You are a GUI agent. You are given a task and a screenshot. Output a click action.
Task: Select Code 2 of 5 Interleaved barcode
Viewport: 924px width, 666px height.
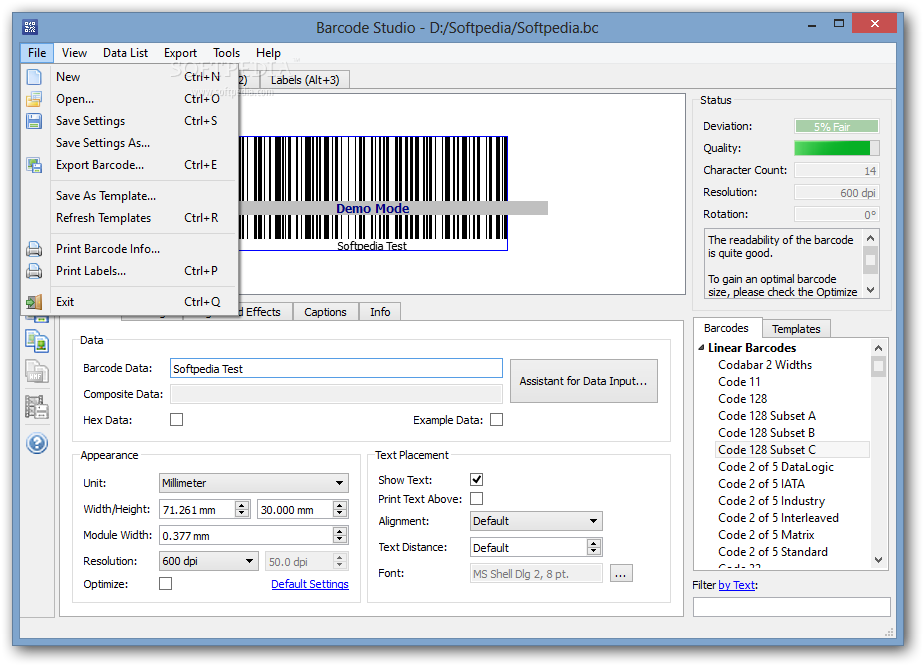pos(778,518)
